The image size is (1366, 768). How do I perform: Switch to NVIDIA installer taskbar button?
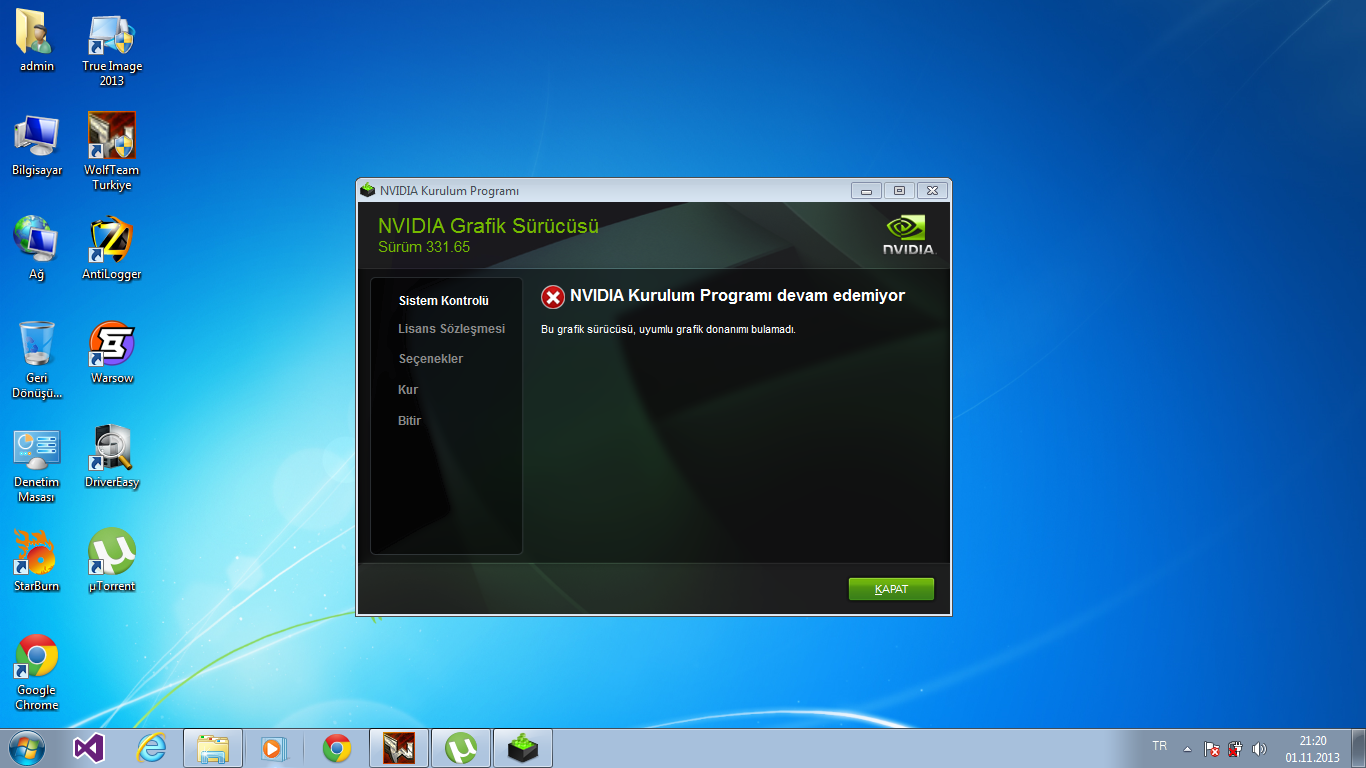(x=523, y=748)
